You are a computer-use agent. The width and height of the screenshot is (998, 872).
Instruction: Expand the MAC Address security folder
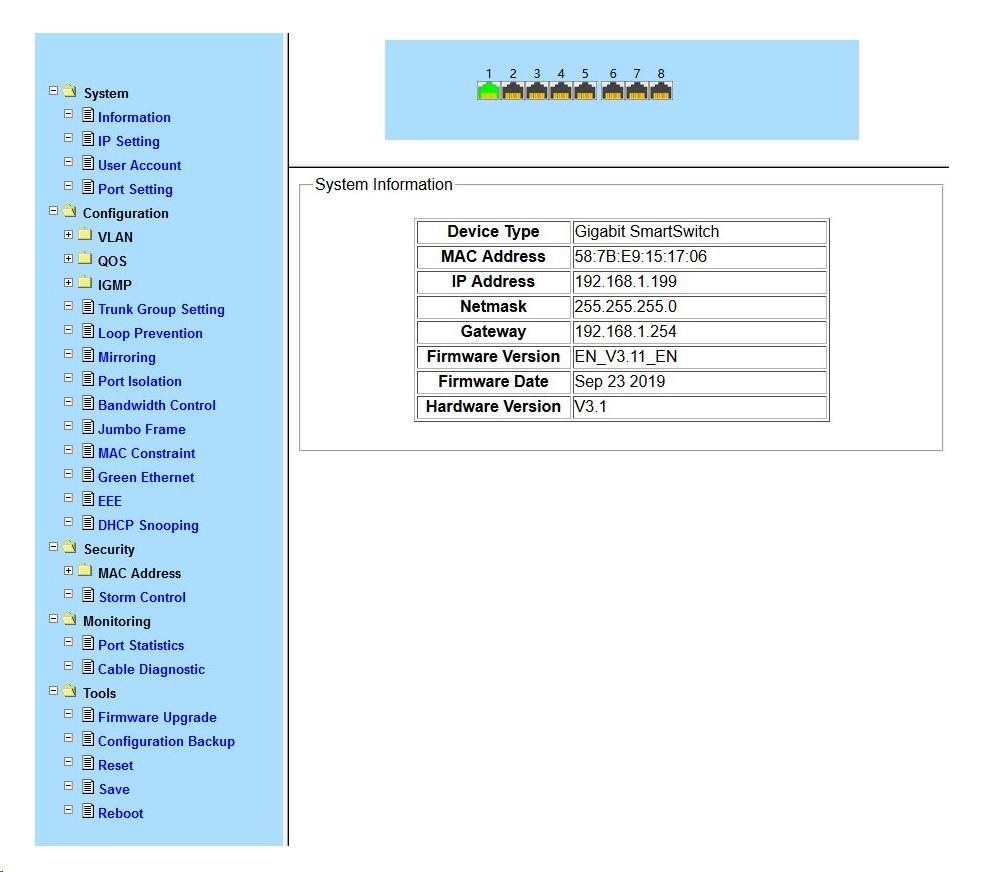[x=68, y=570]
